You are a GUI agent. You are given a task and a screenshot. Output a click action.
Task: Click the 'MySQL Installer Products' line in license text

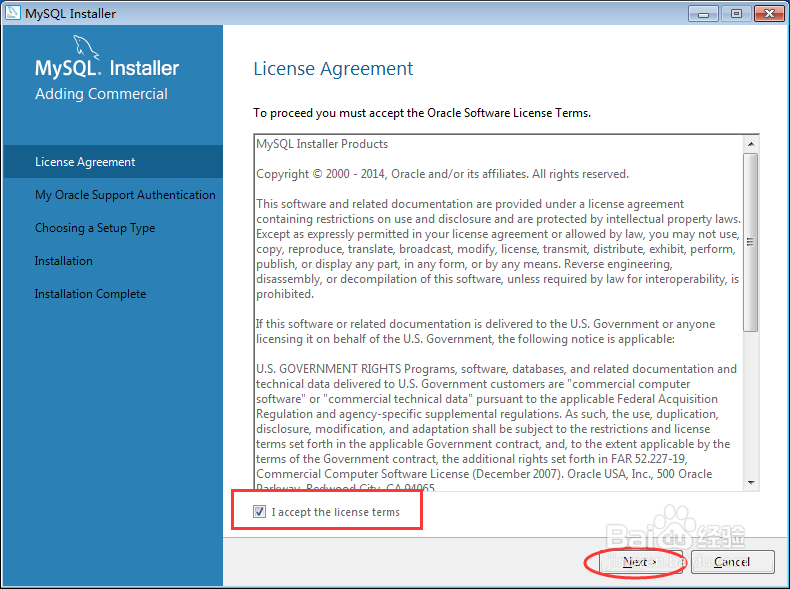pyautogui.click(x=322, y=144)
